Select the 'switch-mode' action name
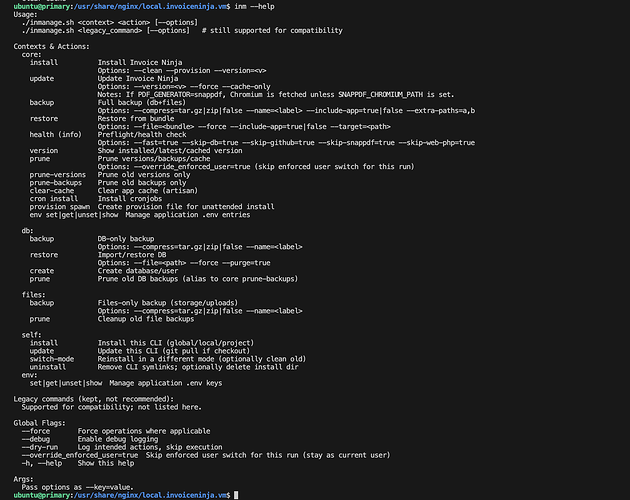The image size is (630, 500). coord(51,359)
